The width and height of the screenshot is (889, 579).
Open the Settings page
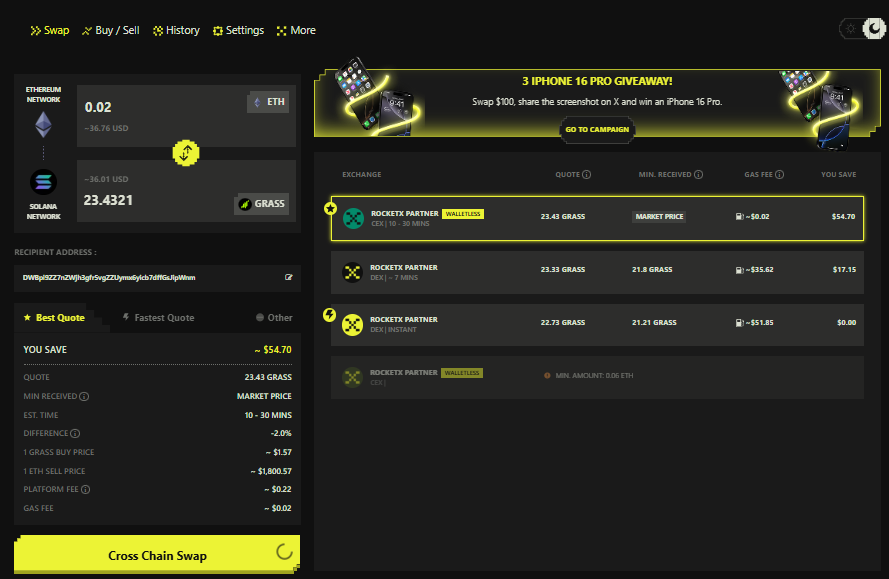tap(238, 31)
